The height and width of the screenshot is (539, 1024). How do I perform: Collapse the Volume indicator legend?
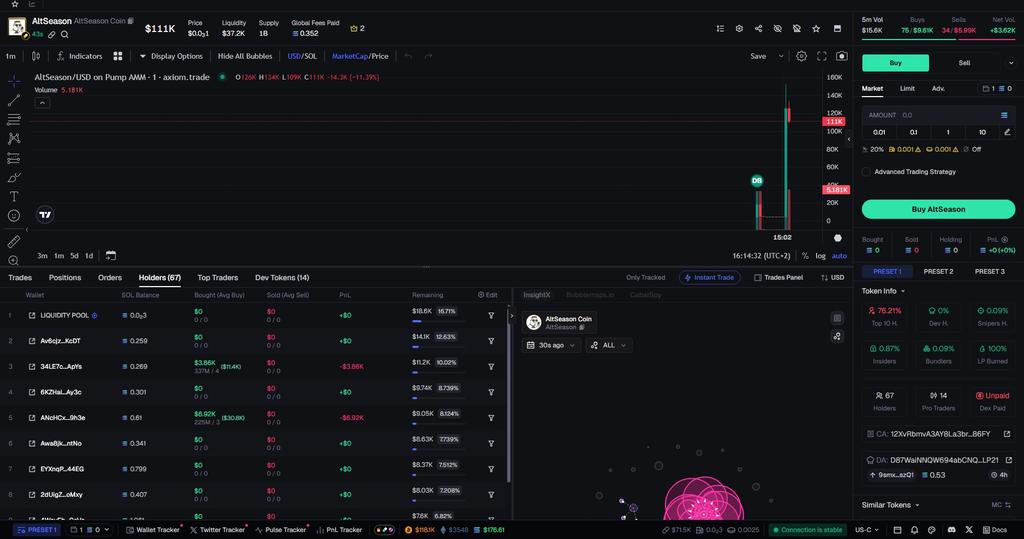(42, 103)
